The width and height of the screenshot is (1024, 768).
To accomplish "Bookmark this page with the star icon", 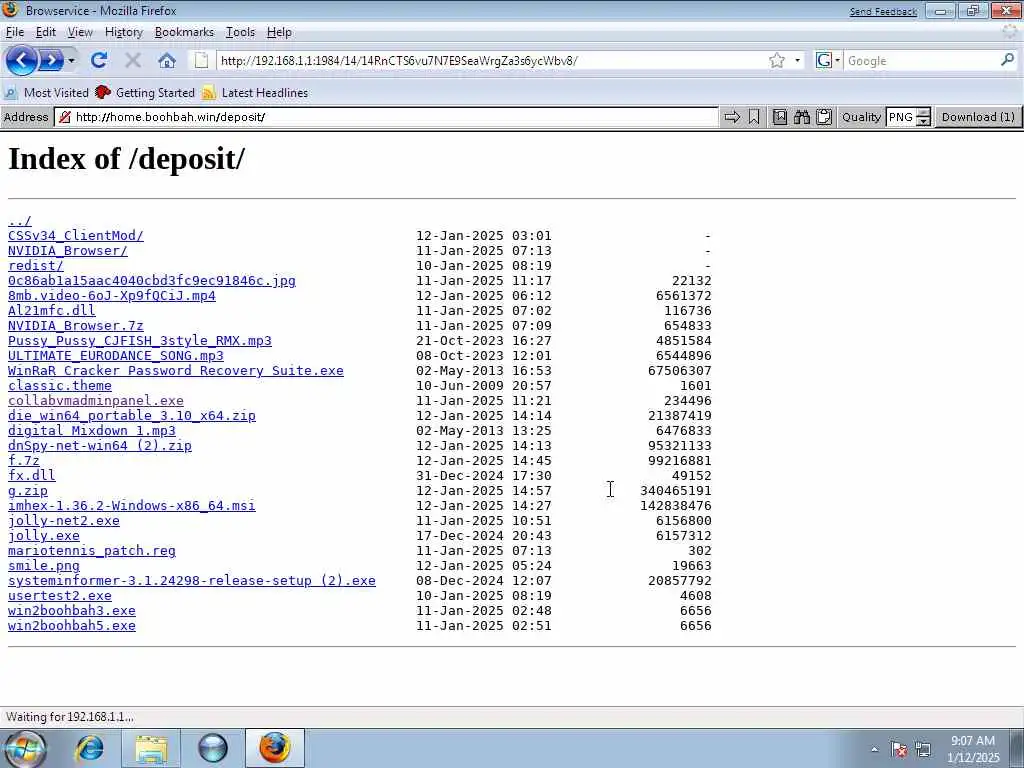I will click(776, 61).
